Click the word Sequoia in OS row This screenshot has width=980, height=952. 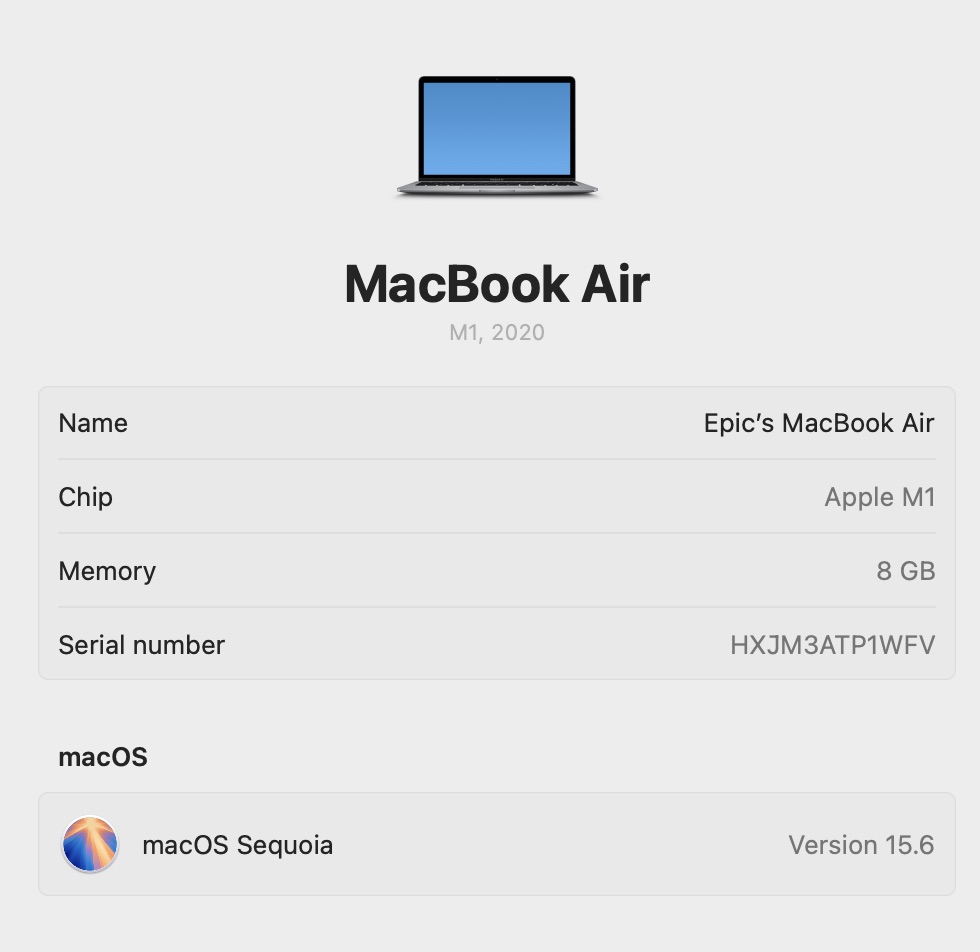tap(285, 845)
